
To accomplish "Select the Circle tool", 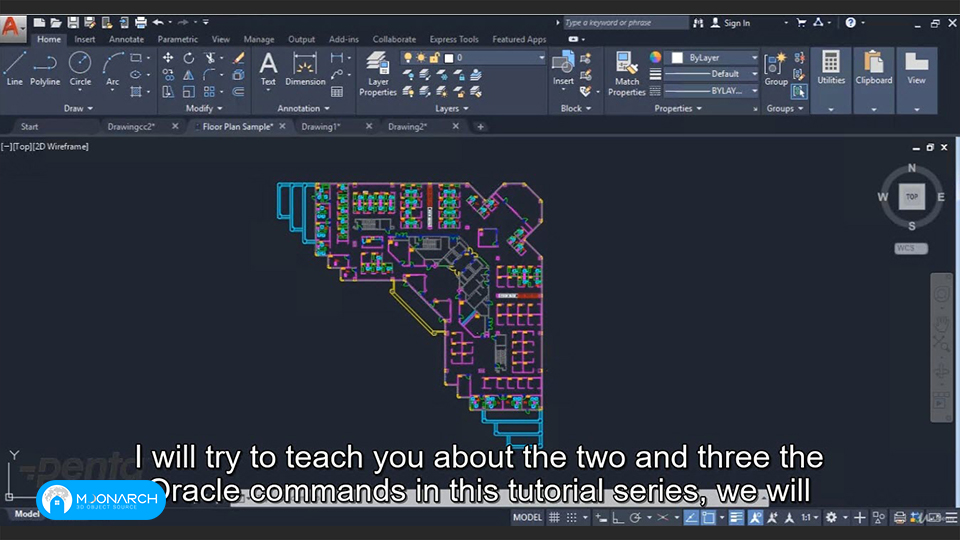I will [x=80, y=69].
